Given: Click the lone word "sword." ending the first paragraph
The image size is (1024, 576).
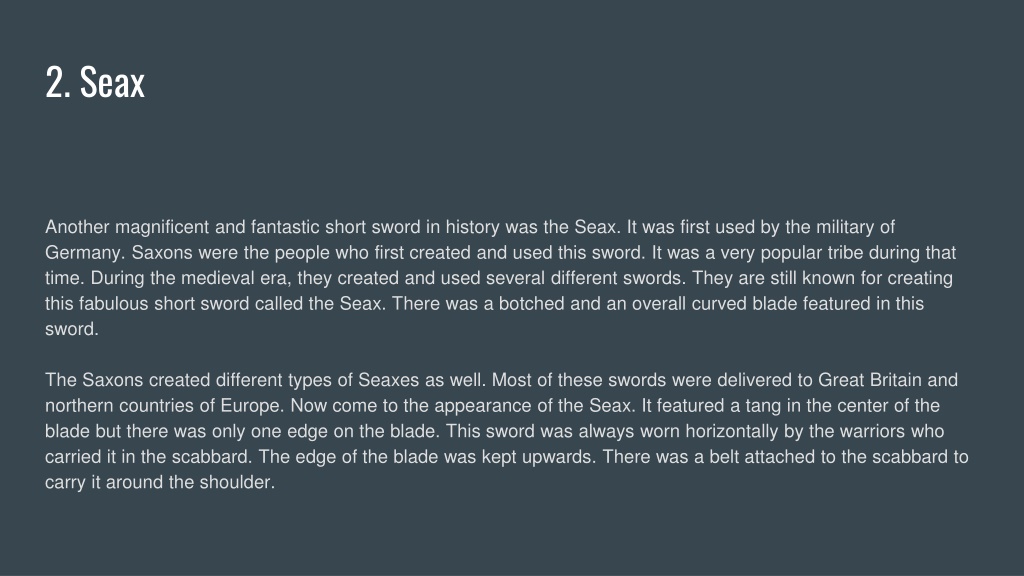Looking at the screenshot, I should 72,329.
